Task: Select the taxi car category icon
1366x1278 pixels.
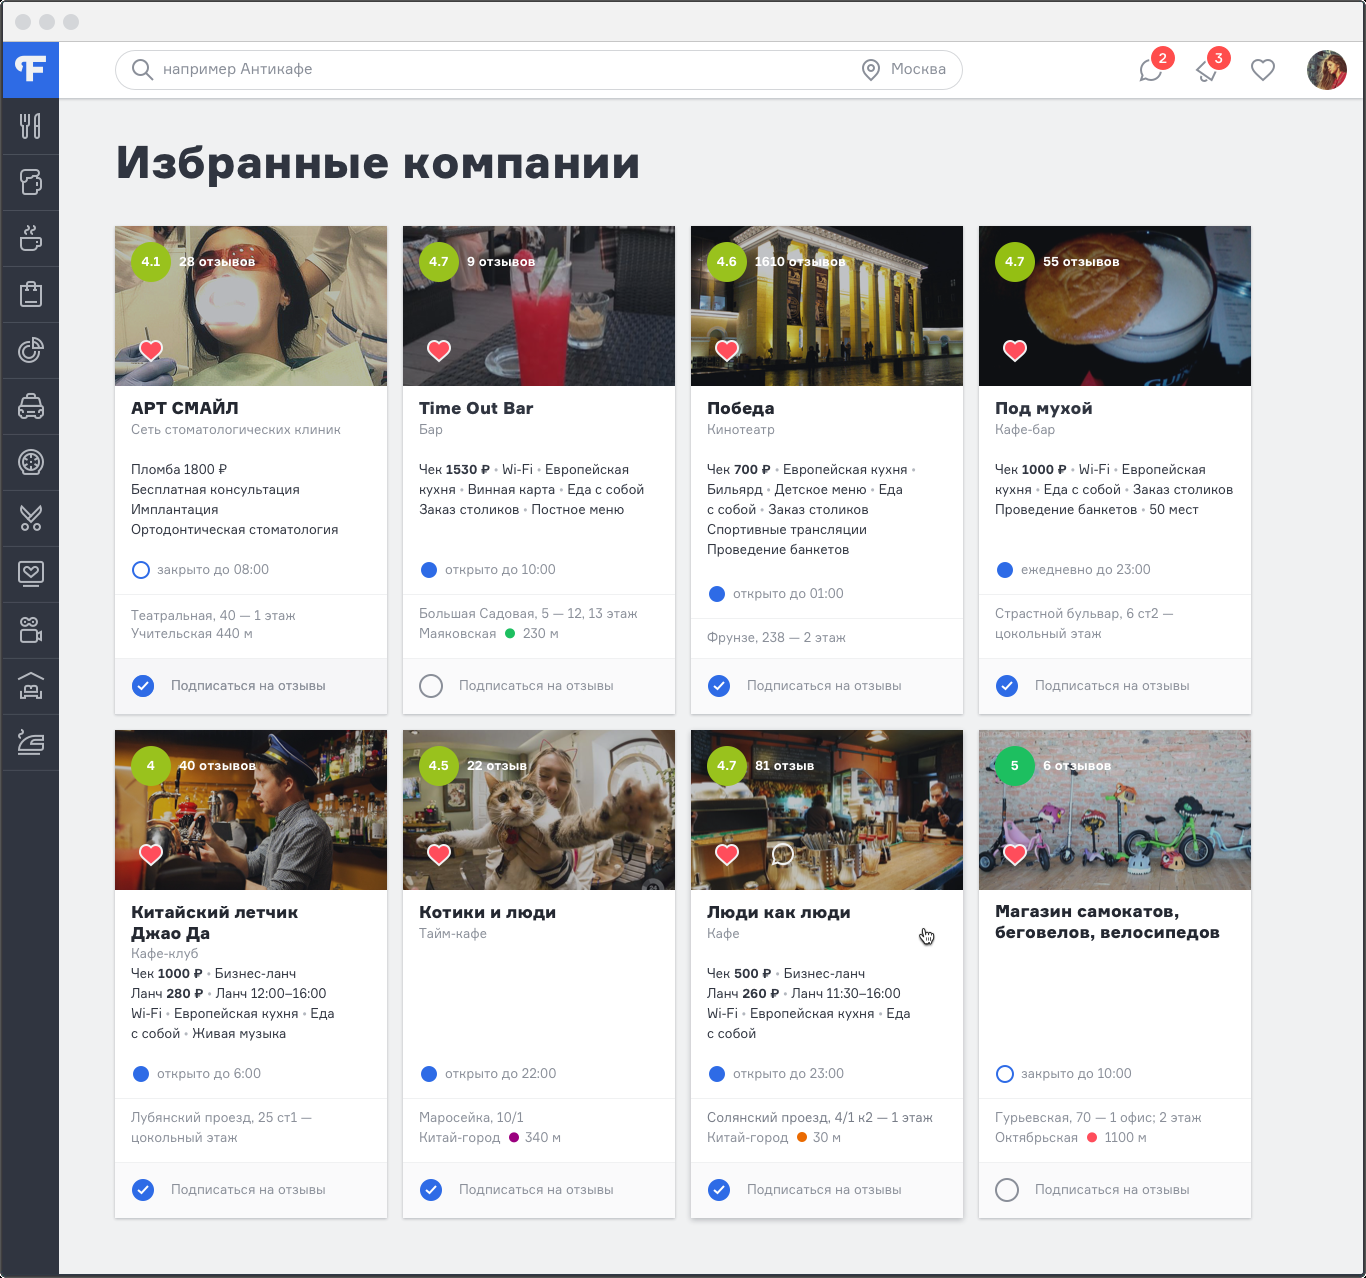Action: point(30,406)
